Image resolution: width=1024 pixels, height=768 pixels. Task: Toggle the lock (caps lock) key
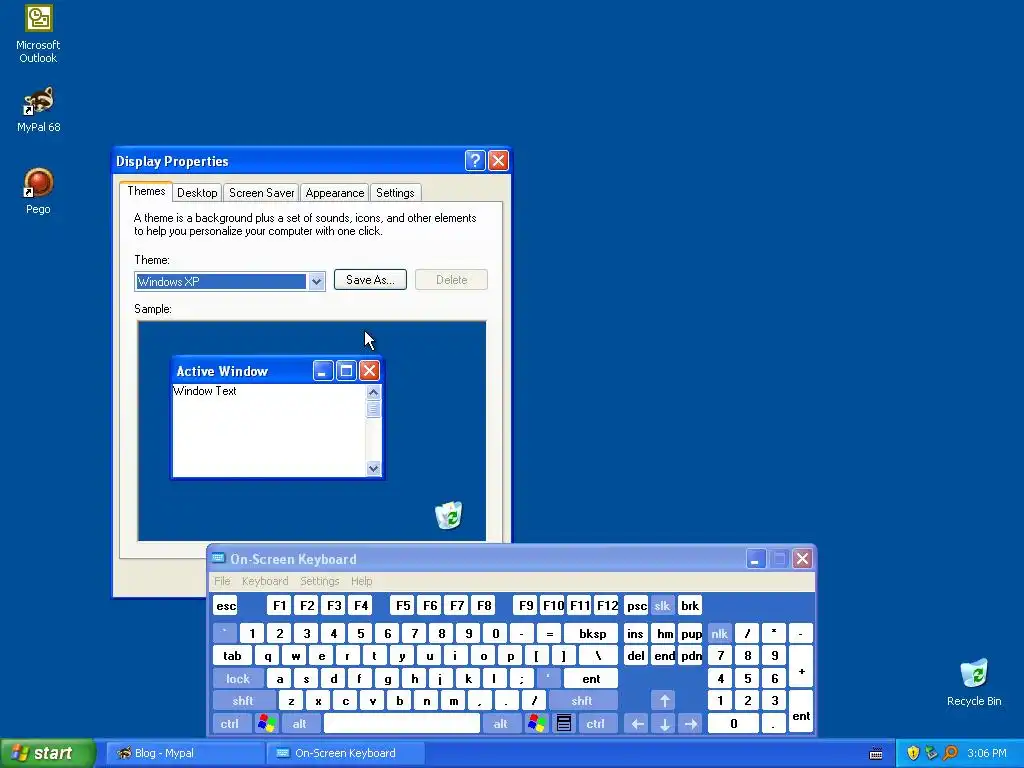pos(238,679)
